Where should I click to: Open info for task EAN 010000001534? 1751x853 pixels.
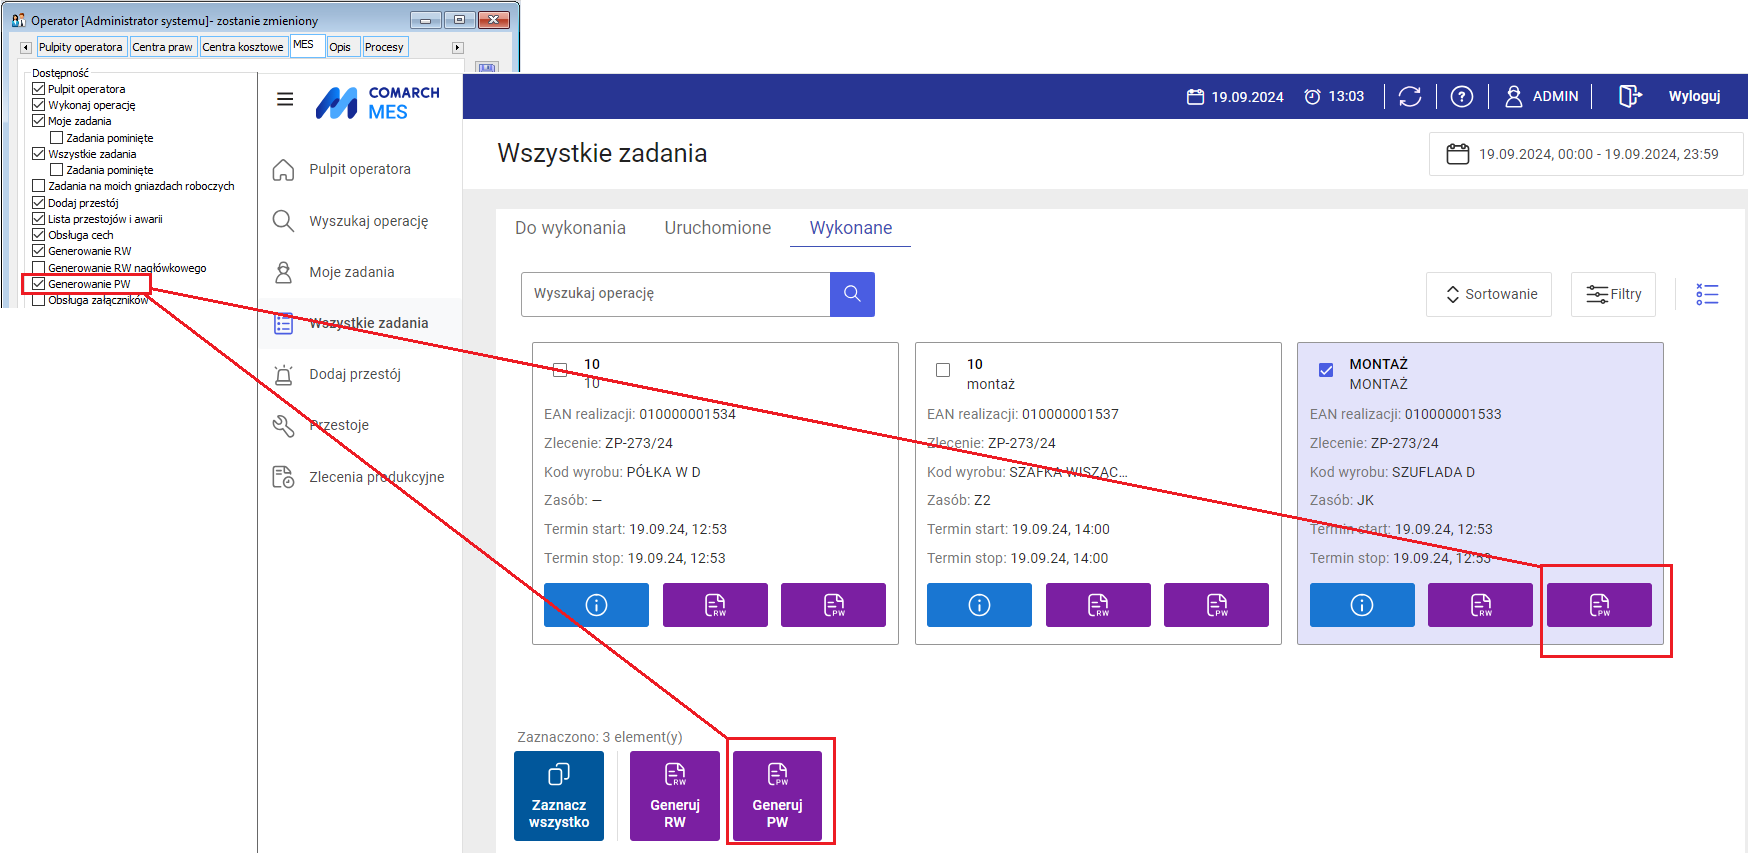pyautogui.click(x=596, y=605)
